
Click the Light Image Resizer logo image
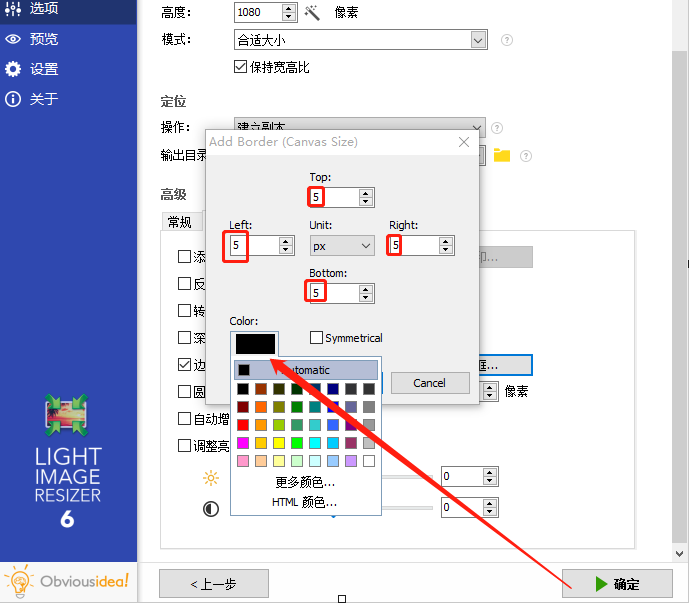[x=66, y=415]
